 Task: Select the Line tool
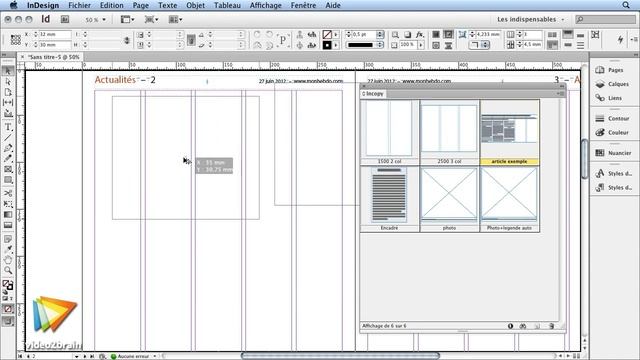pyautogui.click(x=8, y=137)
